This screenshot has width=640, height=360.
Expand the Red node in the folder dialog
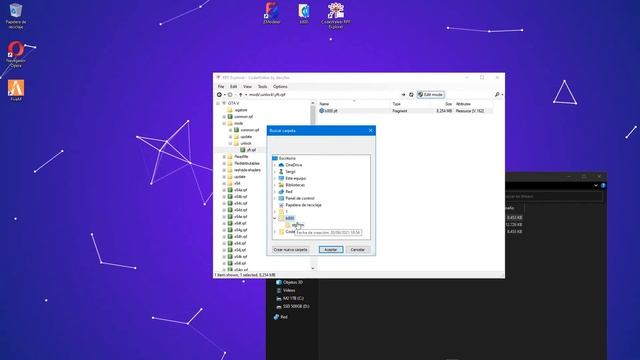275,191
